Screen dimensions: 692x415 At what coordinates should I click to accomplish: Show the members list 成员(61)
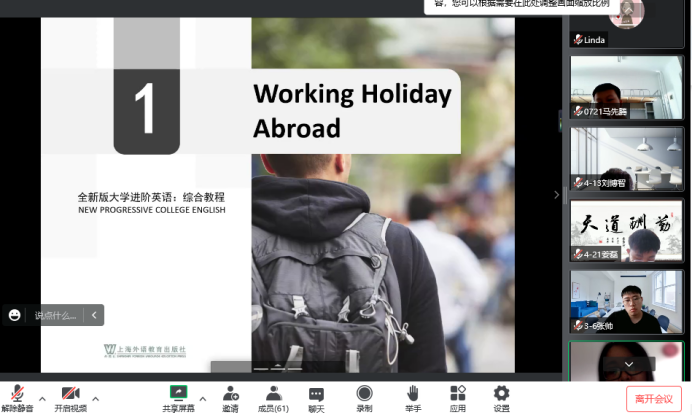click(x=273, y=397)
